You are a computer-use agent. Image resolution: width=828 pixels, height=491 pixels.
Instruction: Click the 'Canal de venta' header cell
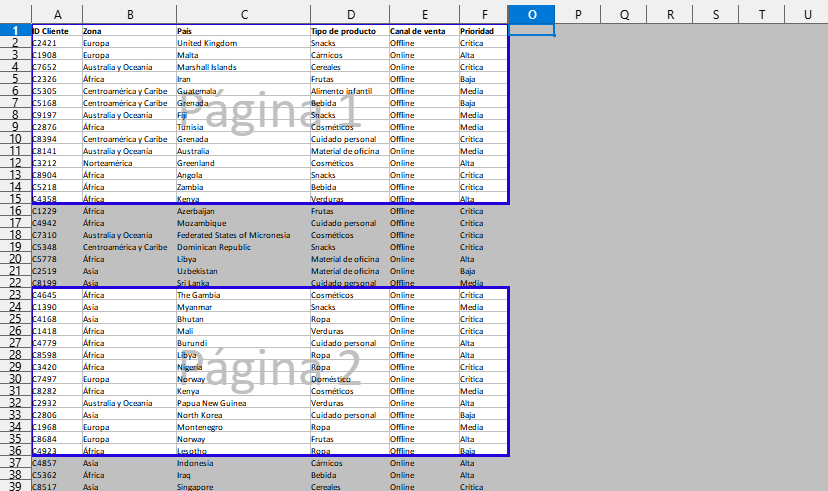418,31
